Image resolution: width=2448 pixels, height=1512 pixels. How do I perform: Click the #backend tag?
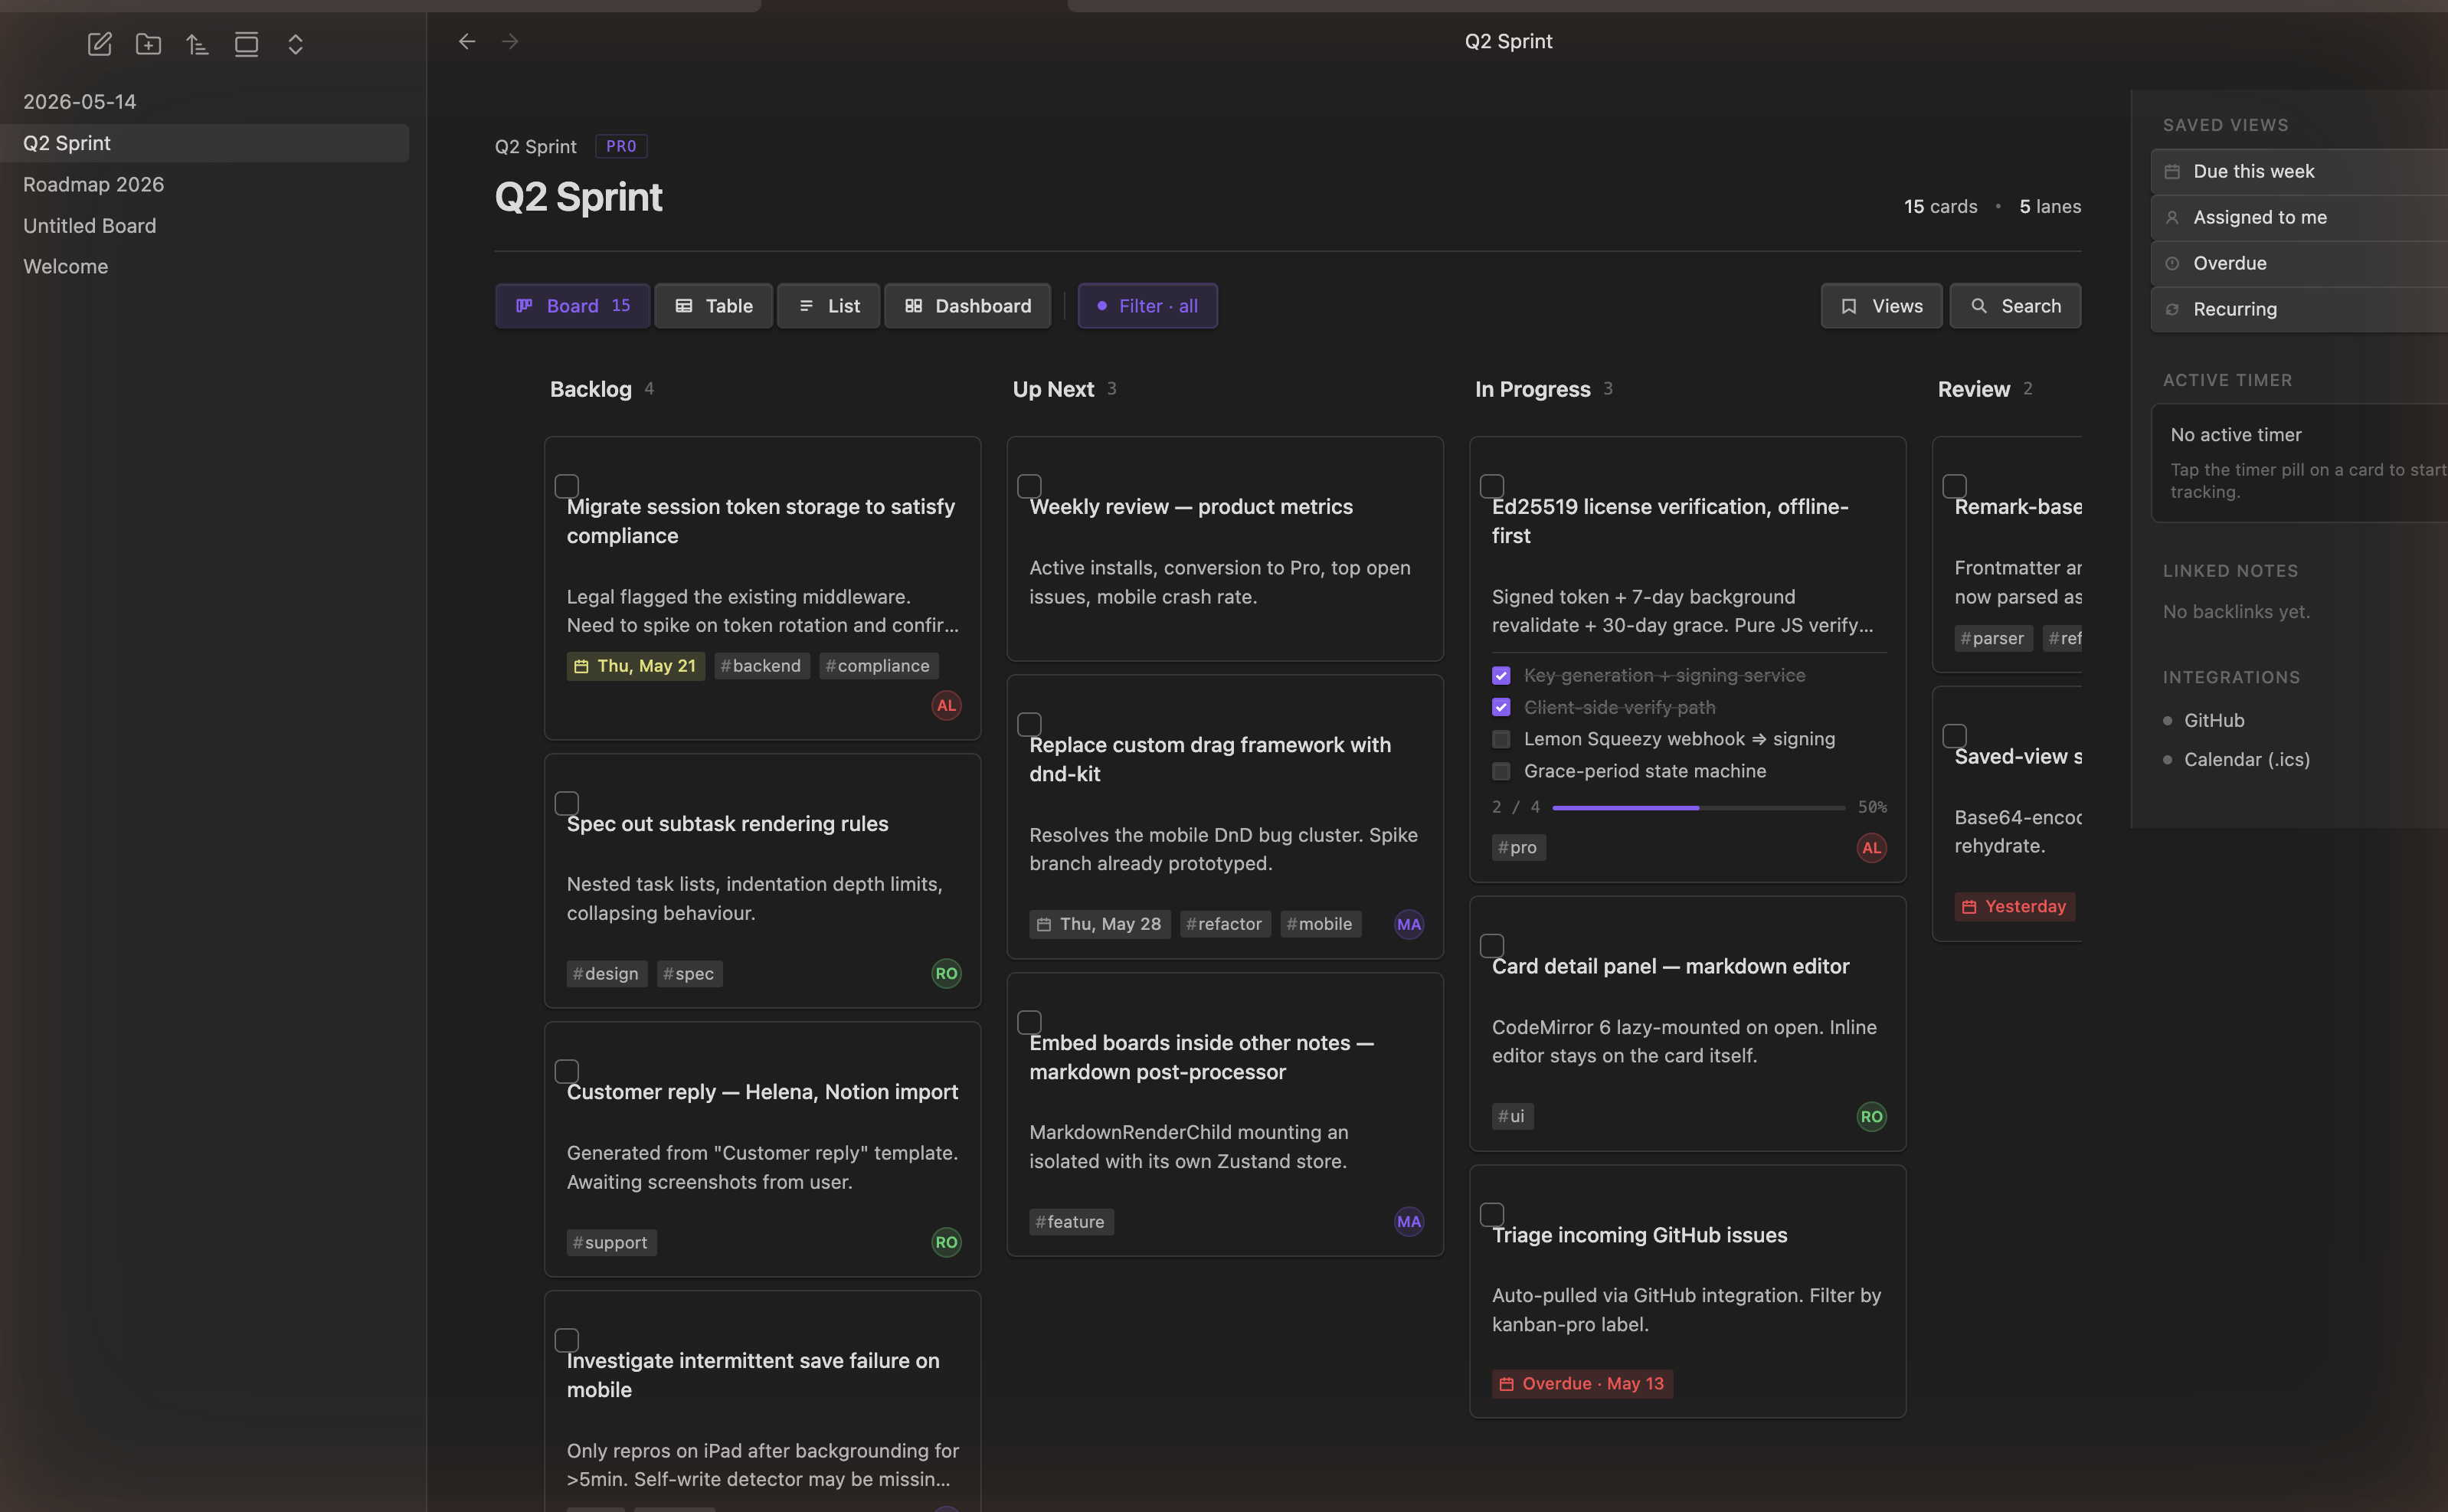point(762,666)
